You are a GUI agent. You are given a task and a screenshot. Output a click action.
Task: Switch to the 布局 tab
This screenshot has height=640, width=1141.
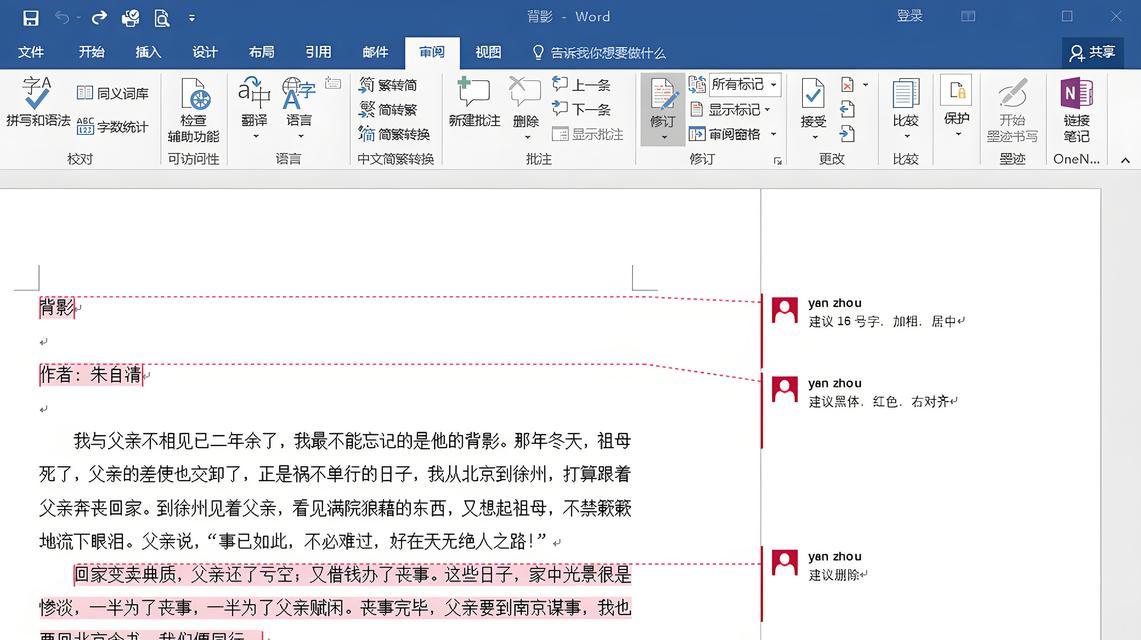261,52
